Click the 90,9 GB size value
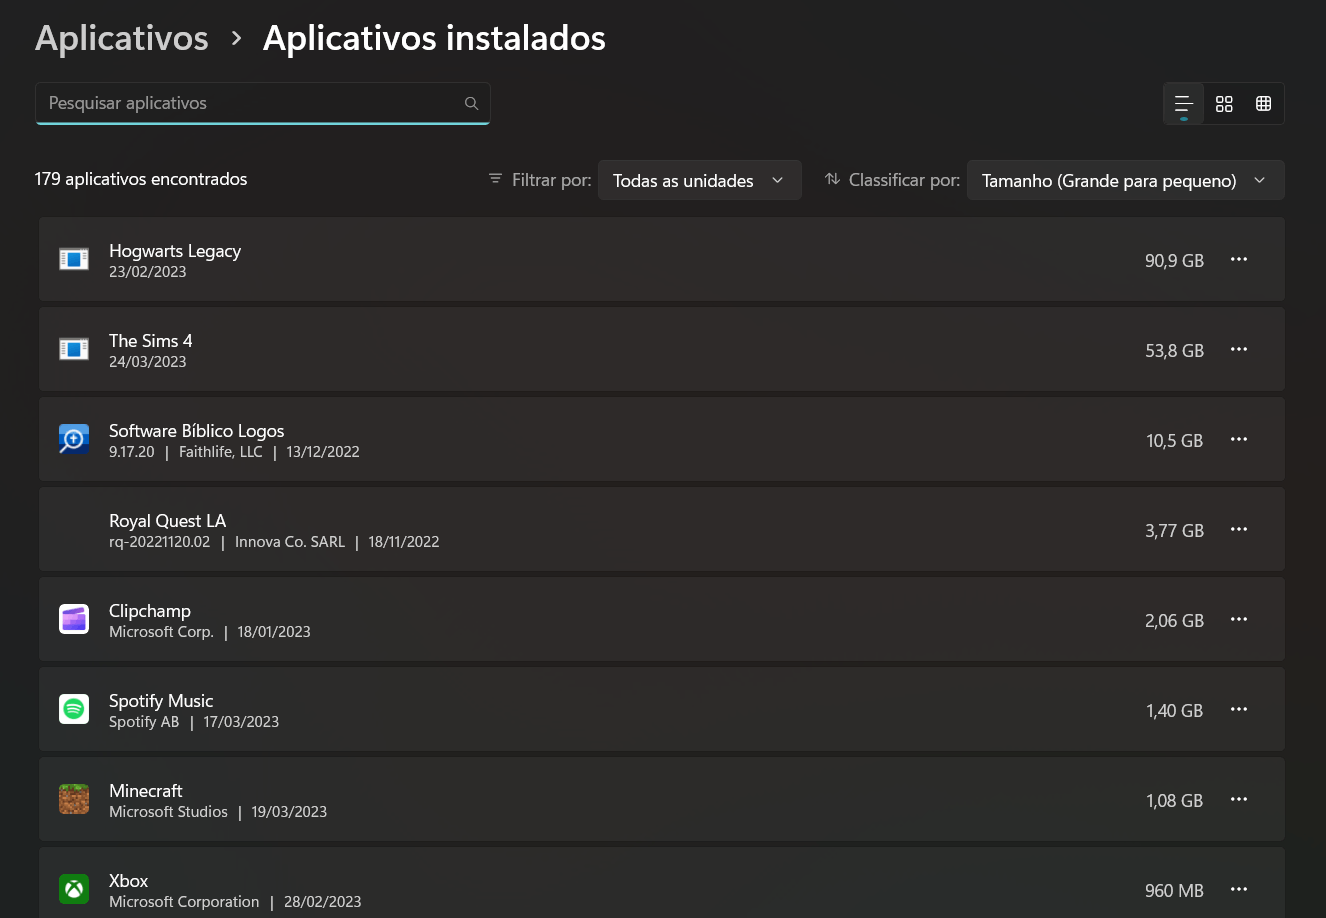This screenshot has width=1326, height=918. click(x=1174, y=261)
